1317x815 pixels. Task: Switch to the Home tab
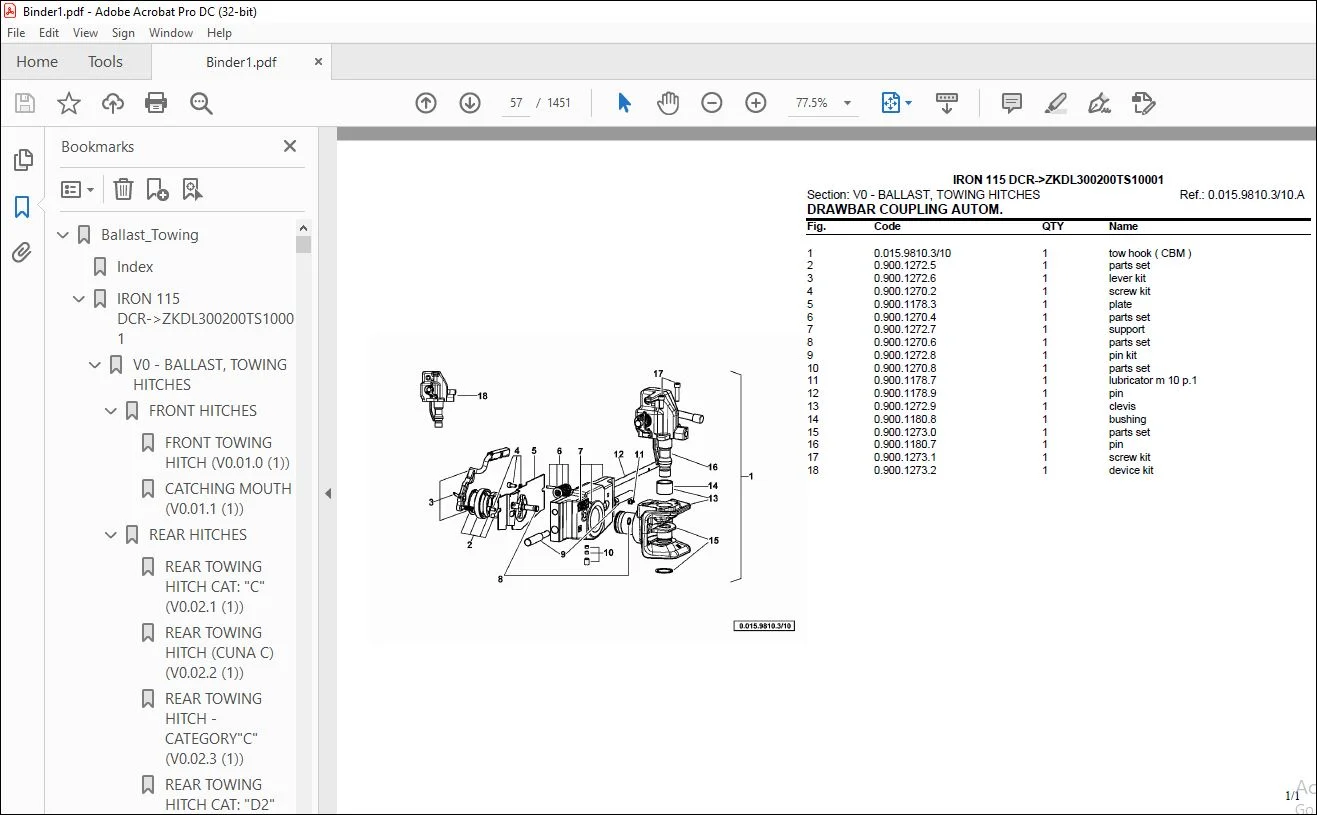click(x=37, y=62)
